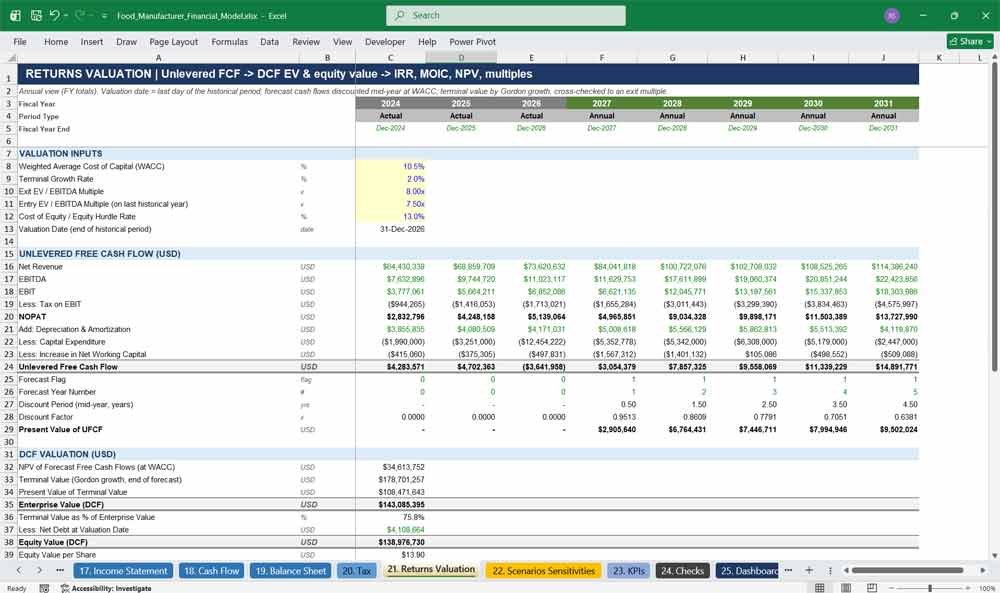Viewport: 1000px width, 593px height.
Task: Open the Developer ribbon tab
Action: pyautogui.click(x=385, y=41)
